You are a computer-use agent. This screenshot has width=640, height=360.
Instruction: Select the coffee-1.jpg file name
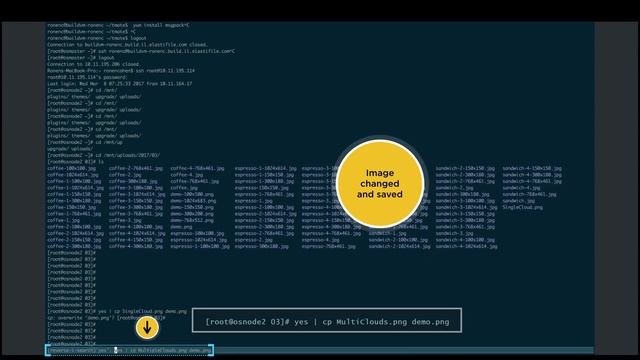point(63,220)
